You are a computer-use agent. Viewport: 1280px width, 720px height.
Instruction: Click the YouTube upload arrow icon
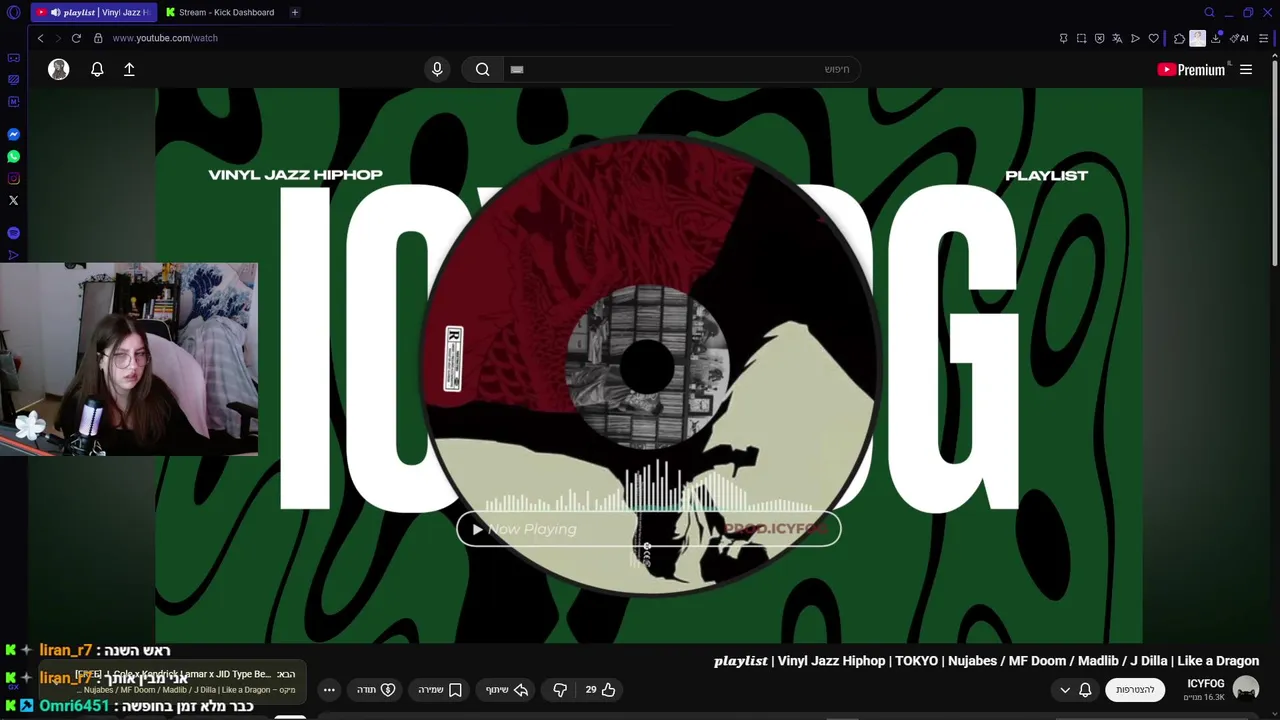tap(129, 69)
